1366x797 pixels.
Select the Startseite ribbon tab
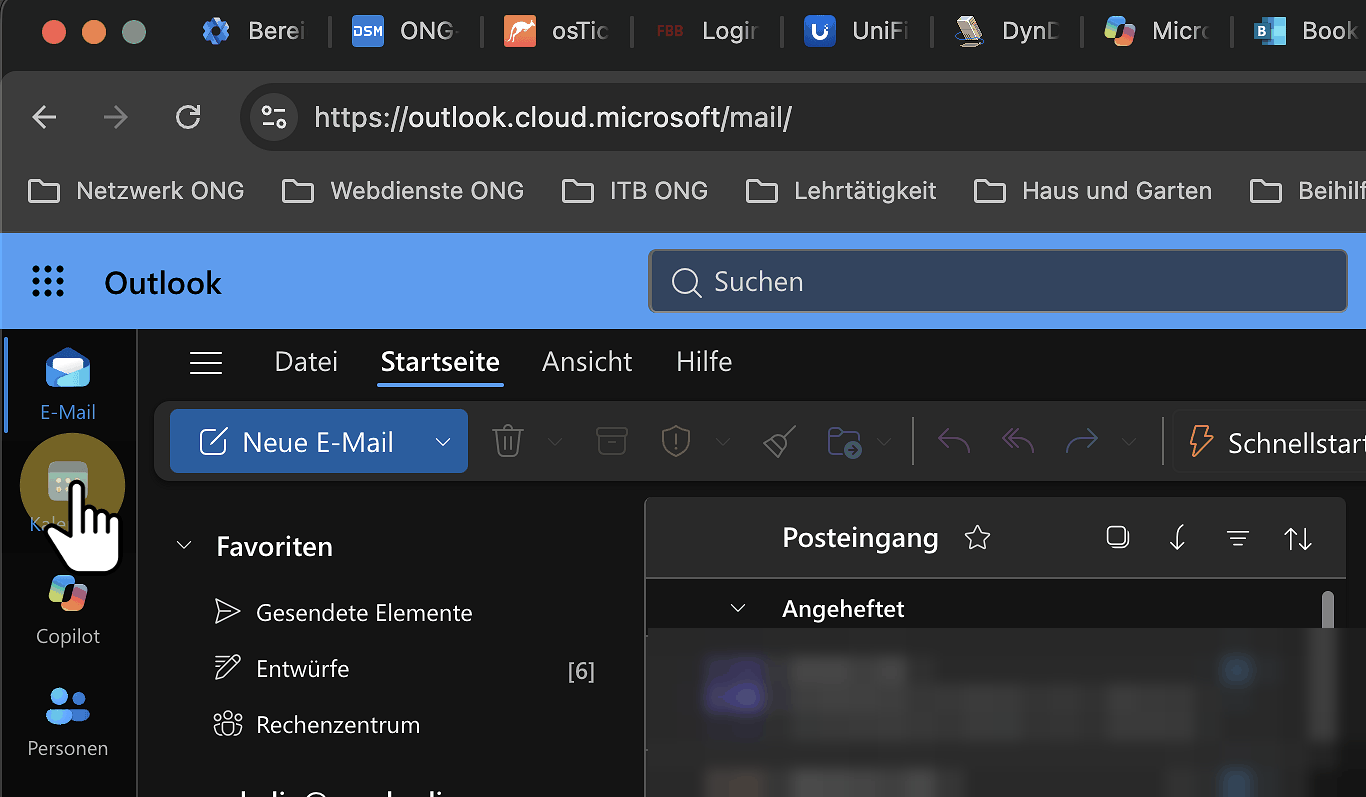click(440, 361)
